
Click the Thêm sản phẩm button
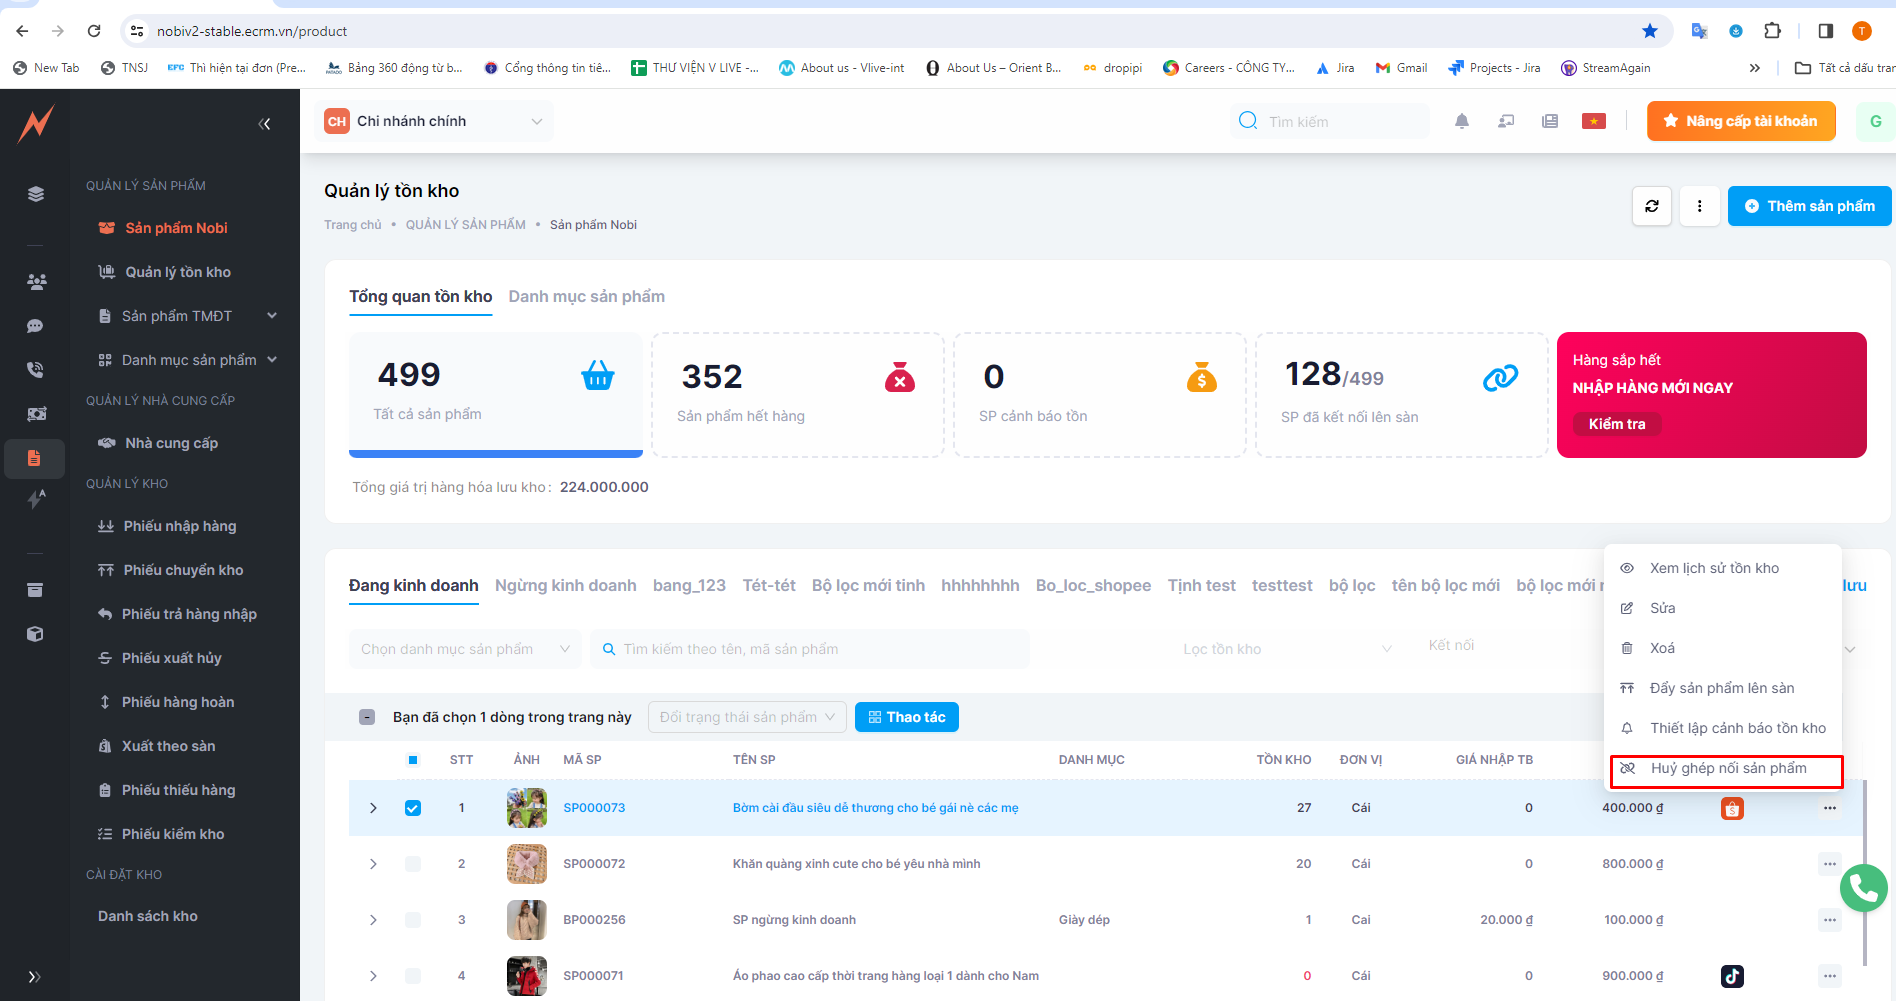[x=1809, y=206]
